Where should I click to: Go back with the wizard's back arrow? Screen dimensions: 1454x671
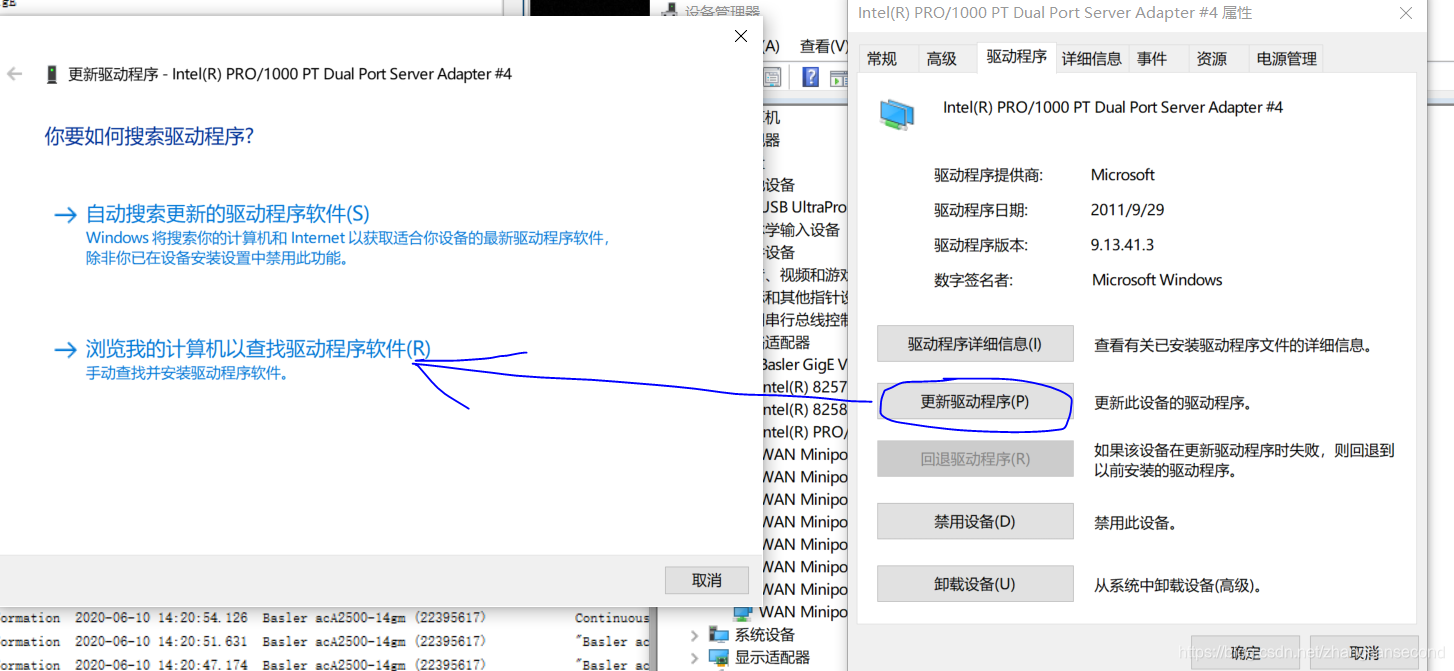coord(14,74)
